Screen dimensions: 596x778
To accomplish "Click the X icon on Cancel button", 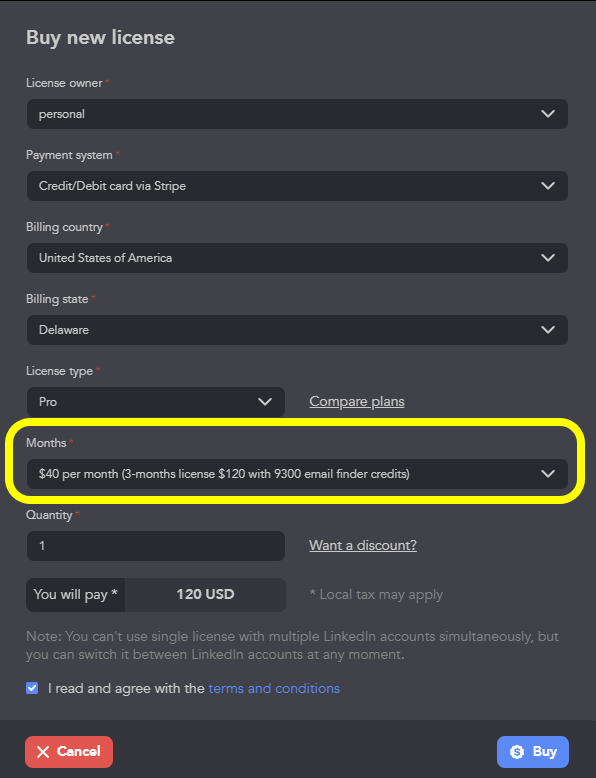I will click(x=43, y=752).
